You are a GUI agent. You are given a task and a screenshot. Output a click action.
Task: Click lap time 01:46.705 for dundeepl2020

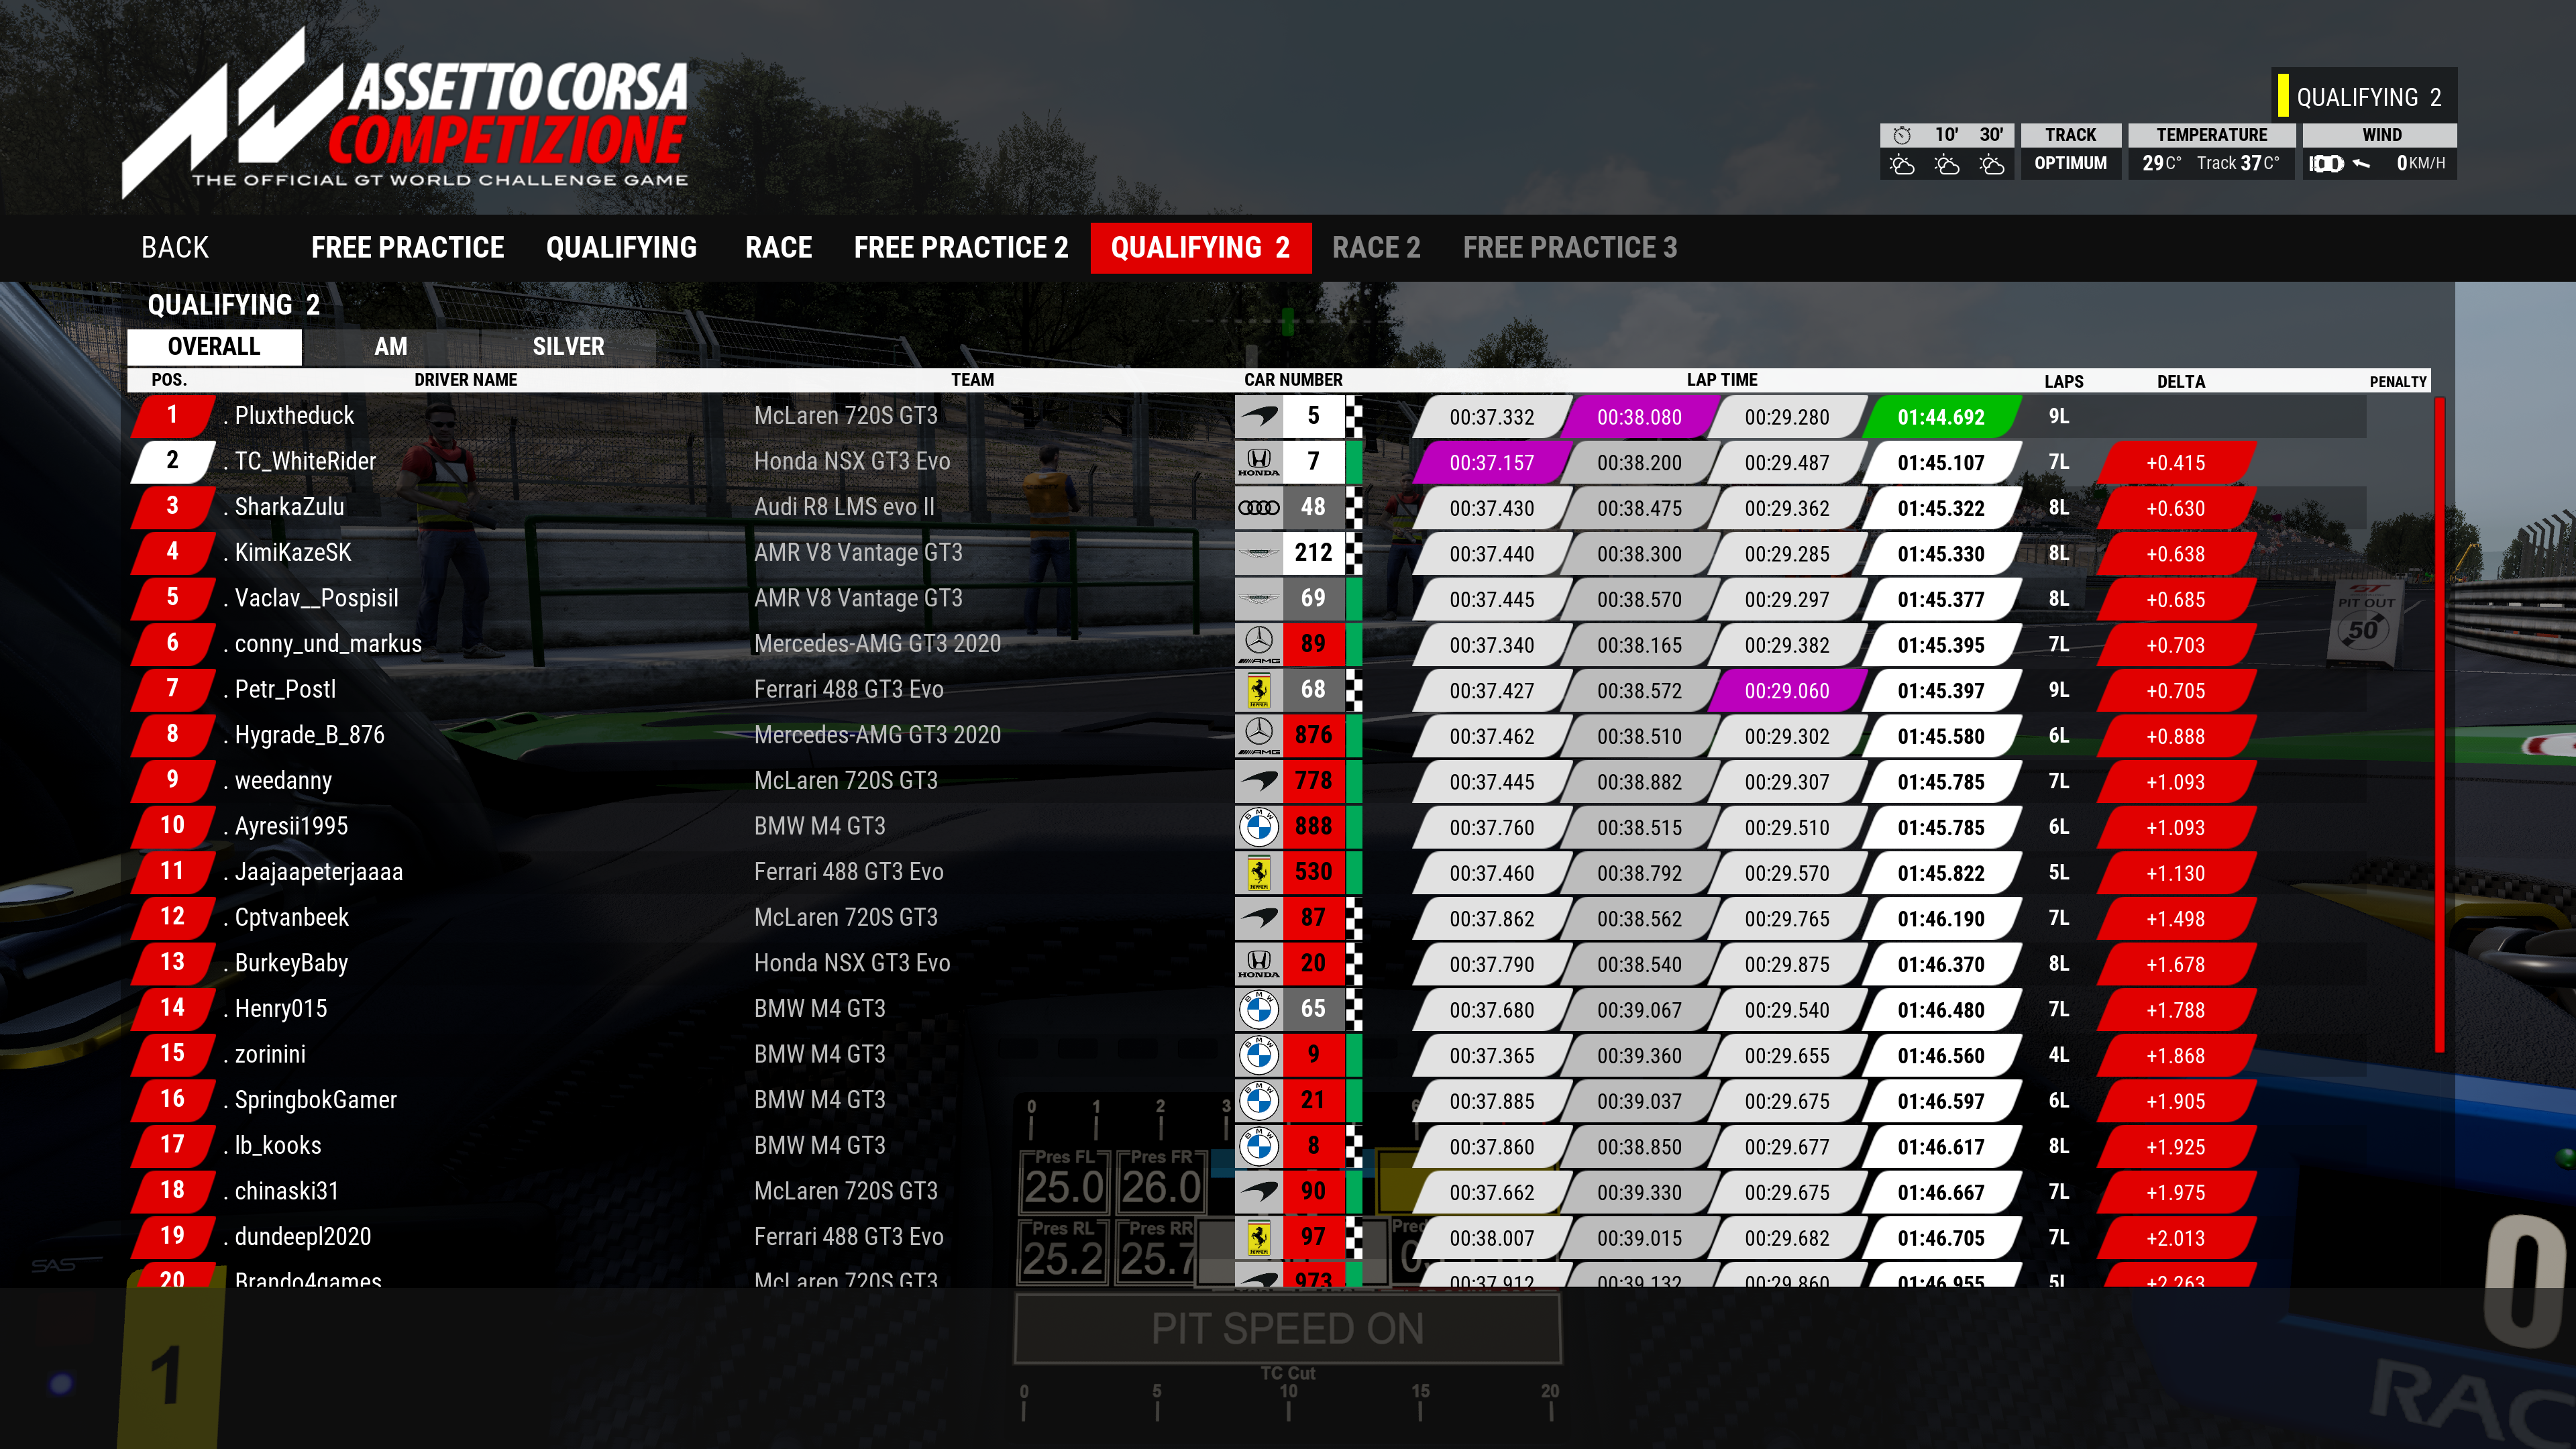(1941, 1238)
